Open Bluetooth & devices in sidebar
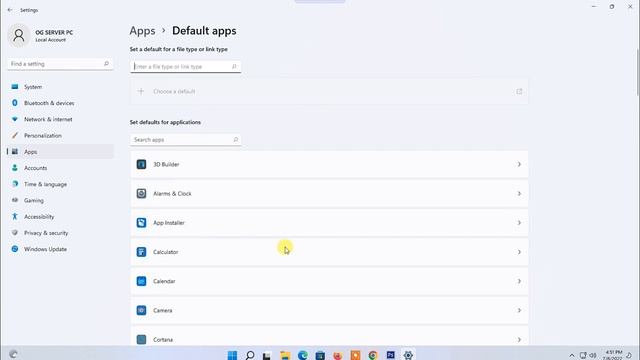This screenshot has height=360, width=640. click(x=60, y=103)
